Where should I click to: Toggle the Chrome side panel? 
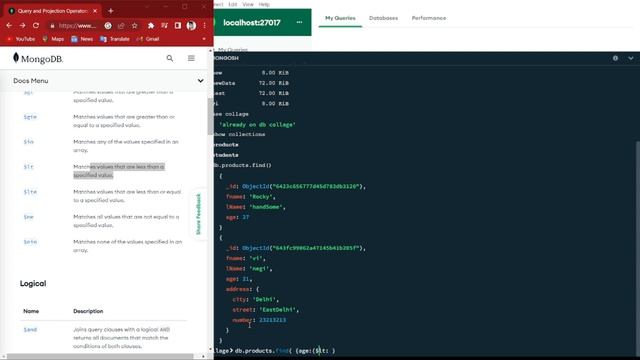(178, 26)
